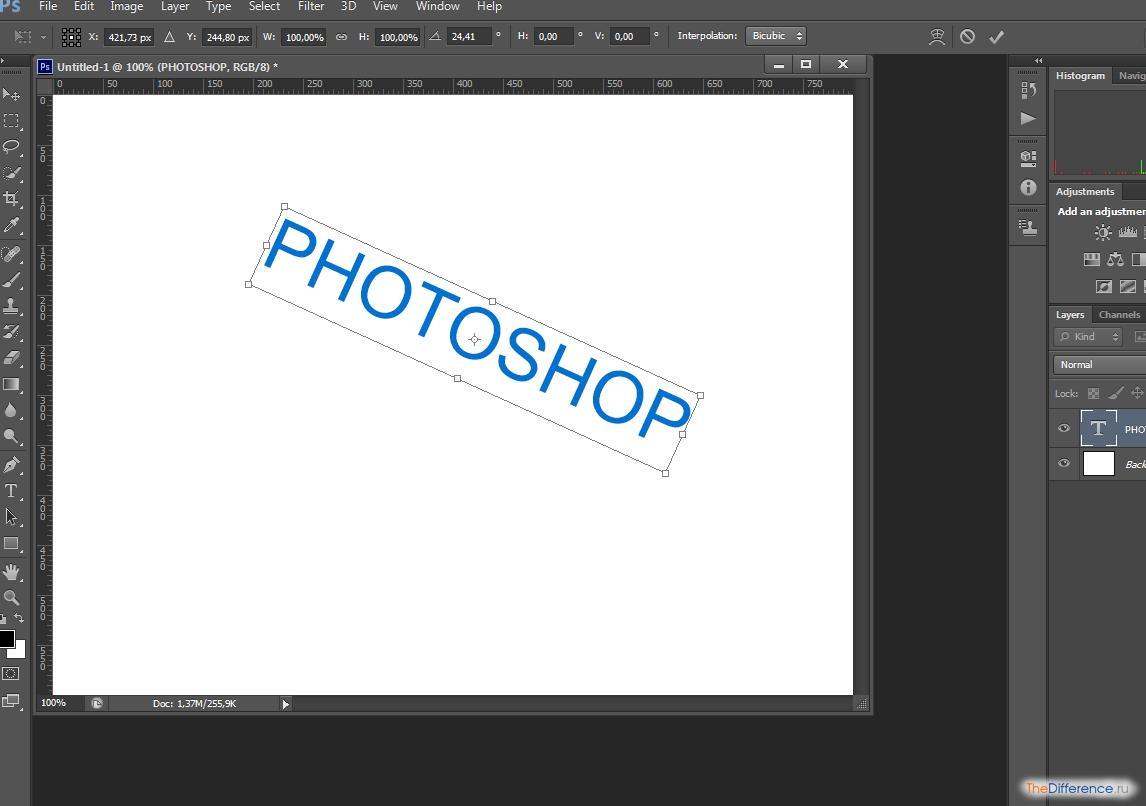Commit the transform with the checkmark
This screenshot has width=1146, height=806.
tap(996, 37)
